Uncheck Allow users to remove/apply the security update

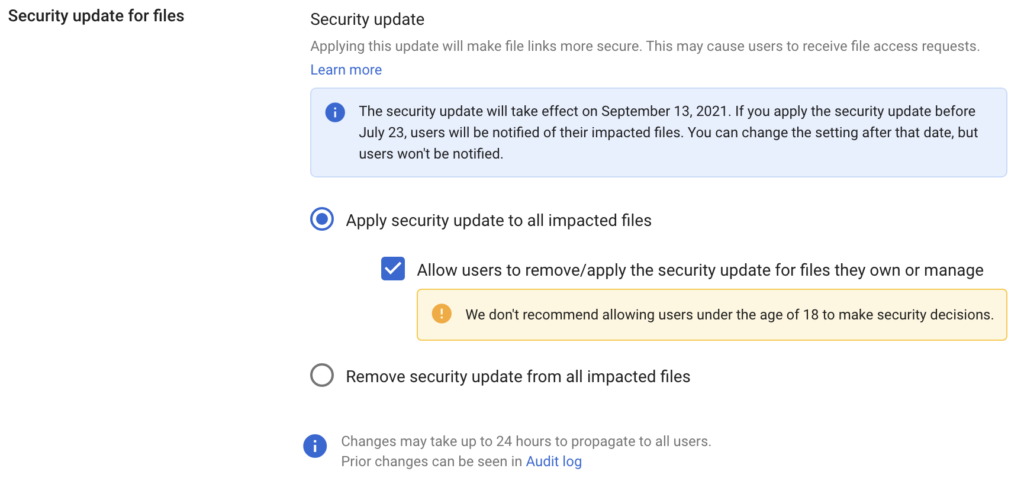tap(393, 269)
